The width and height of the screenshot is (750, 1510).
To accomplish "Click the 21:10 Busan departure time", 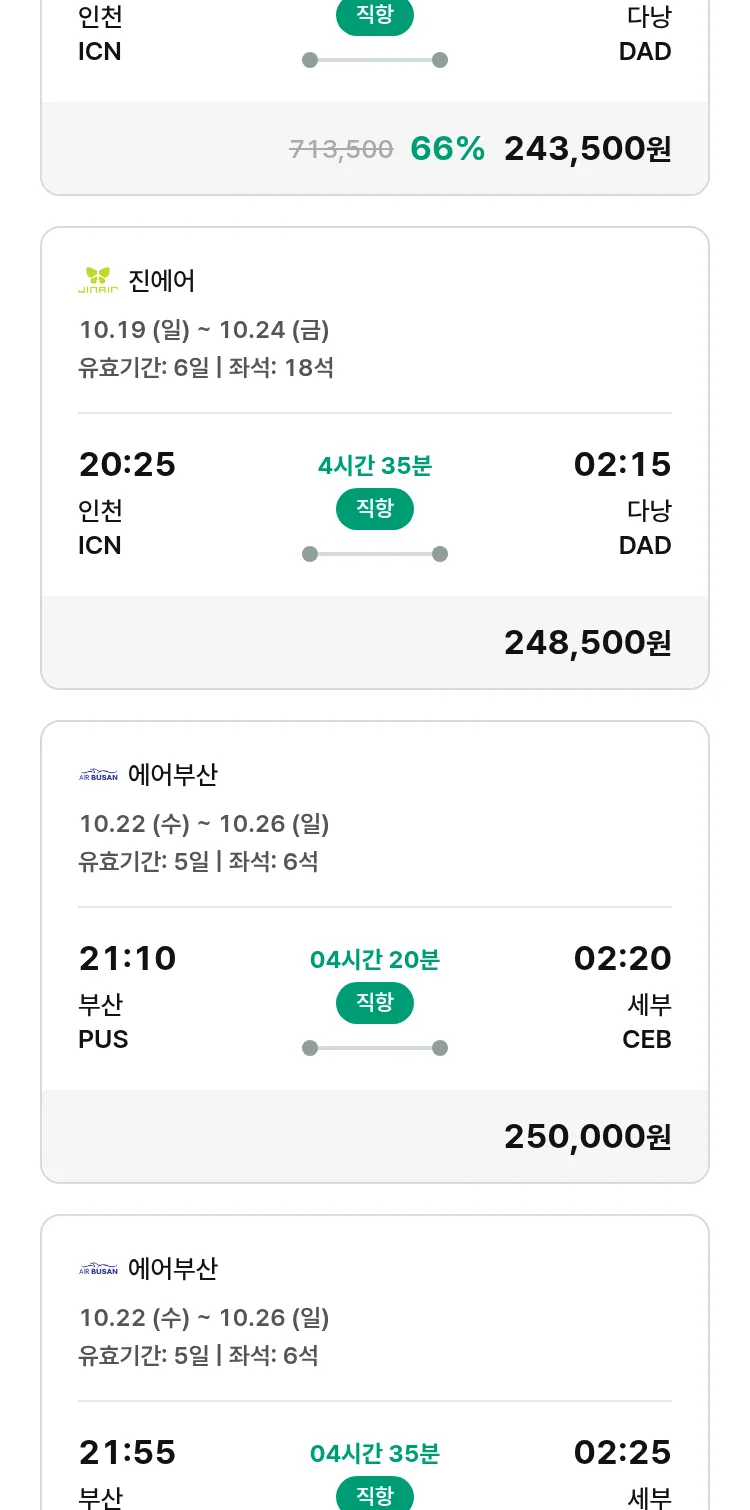I will pyautogui.click(x=127, y=959).
